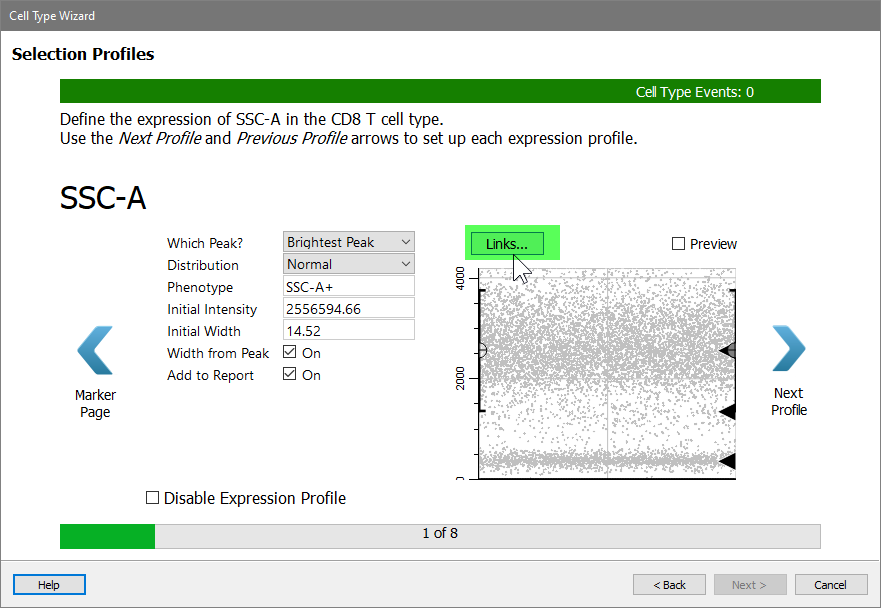This screenshot has height=608, width=881.
Task: Open the Which Peak dropdown
Action: (x=348, y=243)
